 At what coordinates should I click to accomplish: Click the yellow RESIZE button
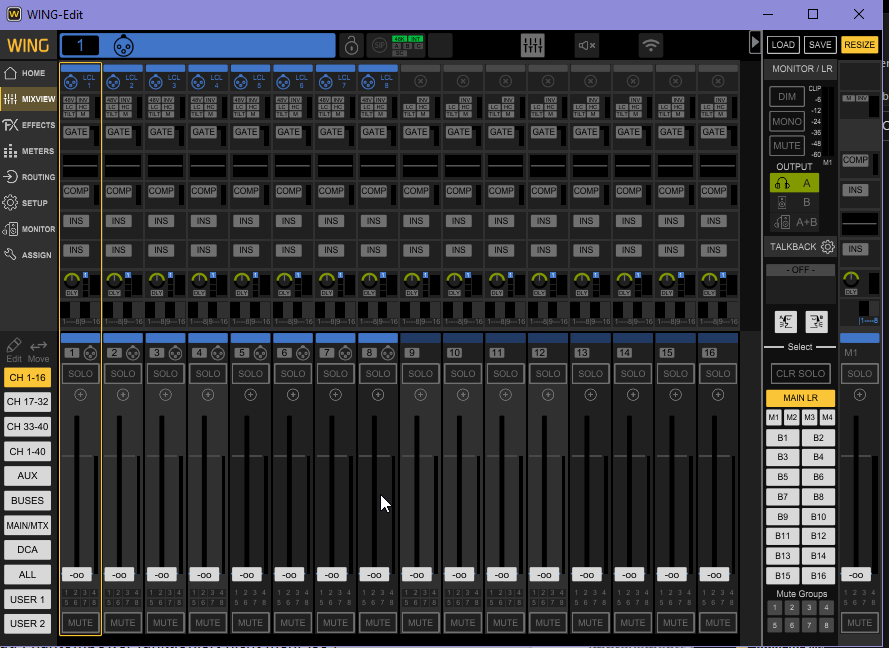point(860,45)
